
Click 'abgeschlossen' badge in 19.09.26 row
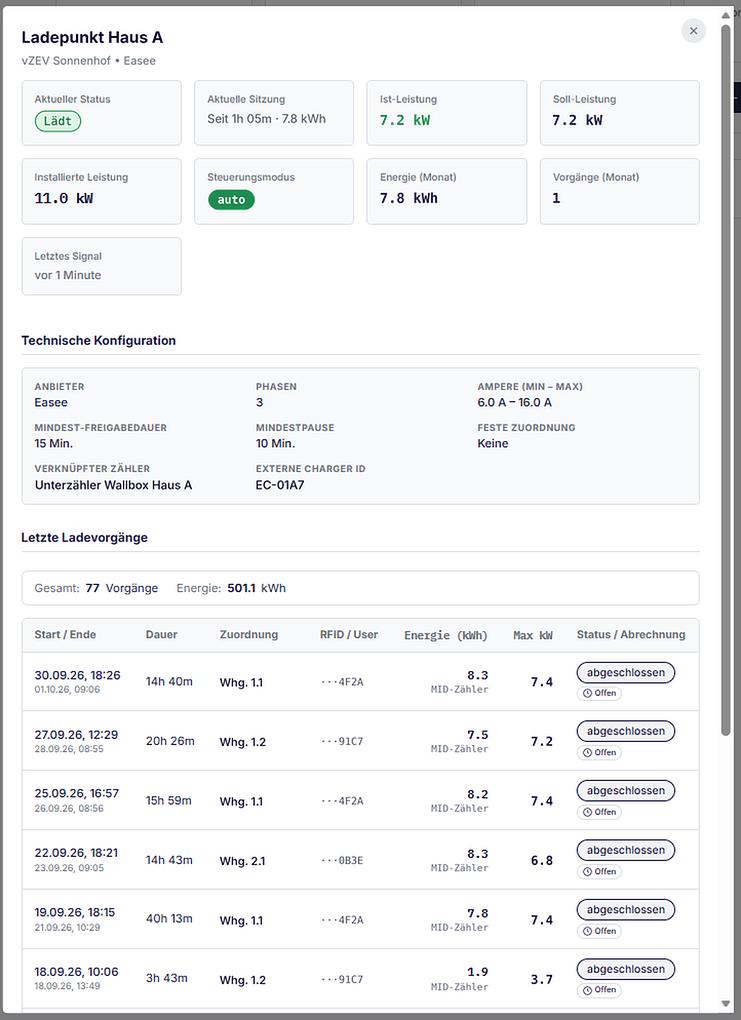[626, 909]
